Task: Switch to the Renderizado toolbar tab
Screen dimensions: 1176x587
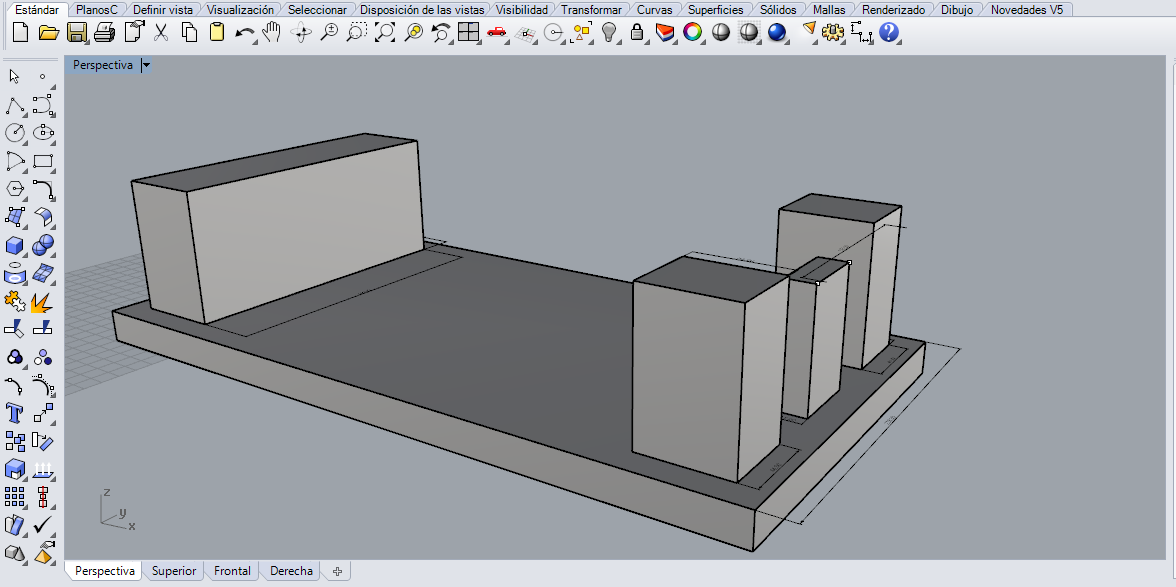Action: pyautogui.click(x=893, y=9)
